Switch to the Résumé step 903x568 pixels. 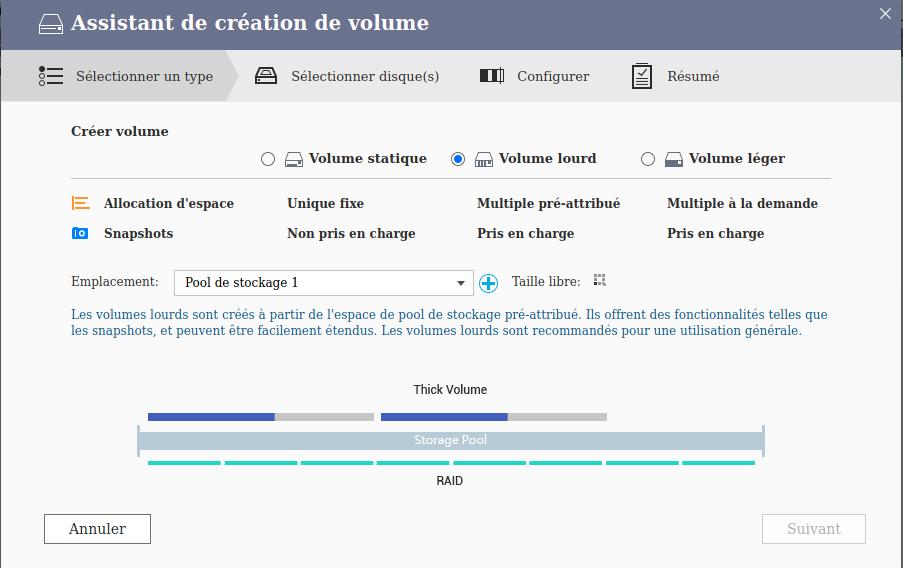click(x=693, y=76)
